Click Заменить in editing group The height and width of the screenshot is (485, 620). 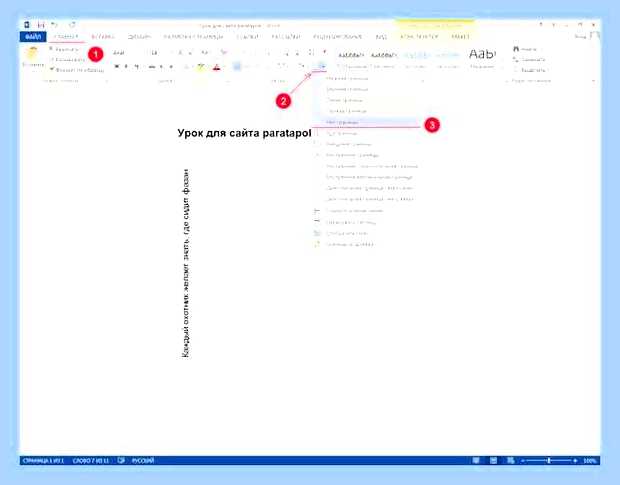[x=529, y=59]
